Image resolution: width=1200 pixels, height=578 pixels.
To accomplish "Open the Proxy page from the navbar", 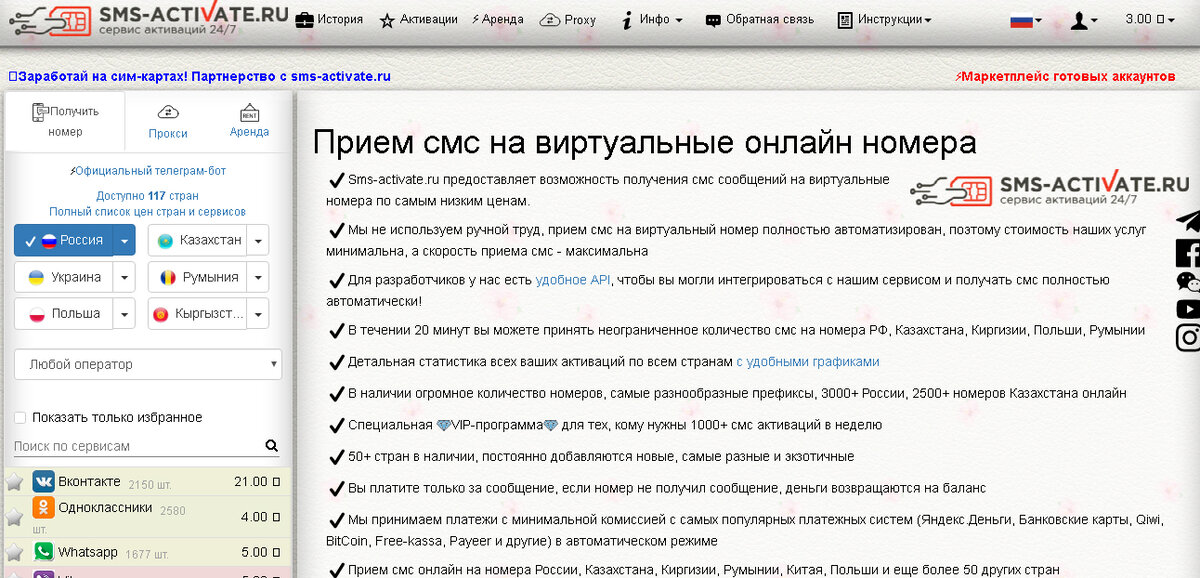I will (x=567, y=19).
